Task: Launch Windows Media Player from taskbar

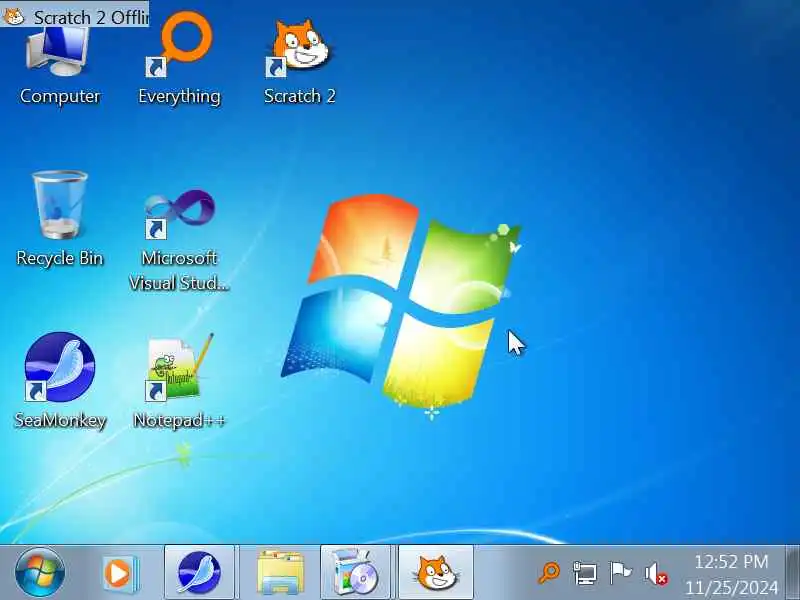Action: (119, 573)
